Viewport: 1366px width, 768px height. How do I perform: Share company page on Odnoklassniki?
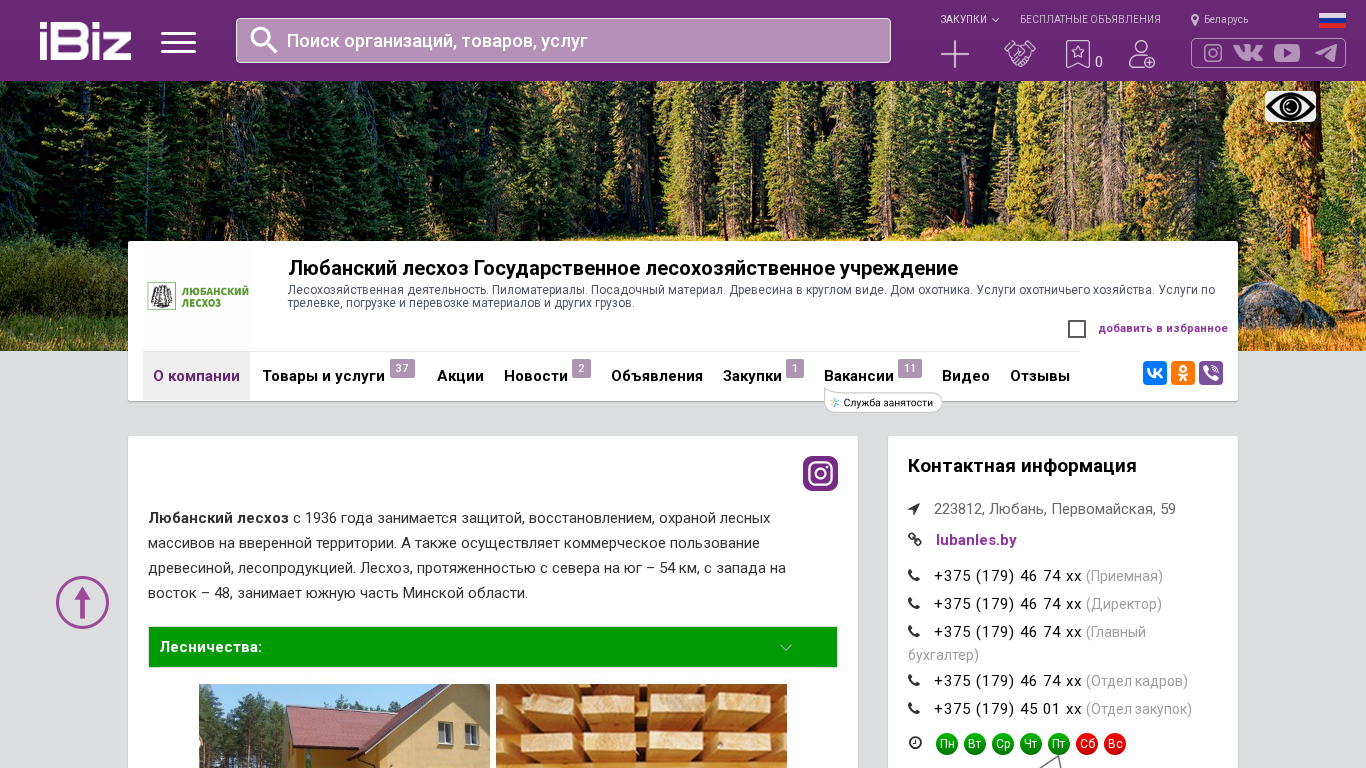tap(1183, 373)
